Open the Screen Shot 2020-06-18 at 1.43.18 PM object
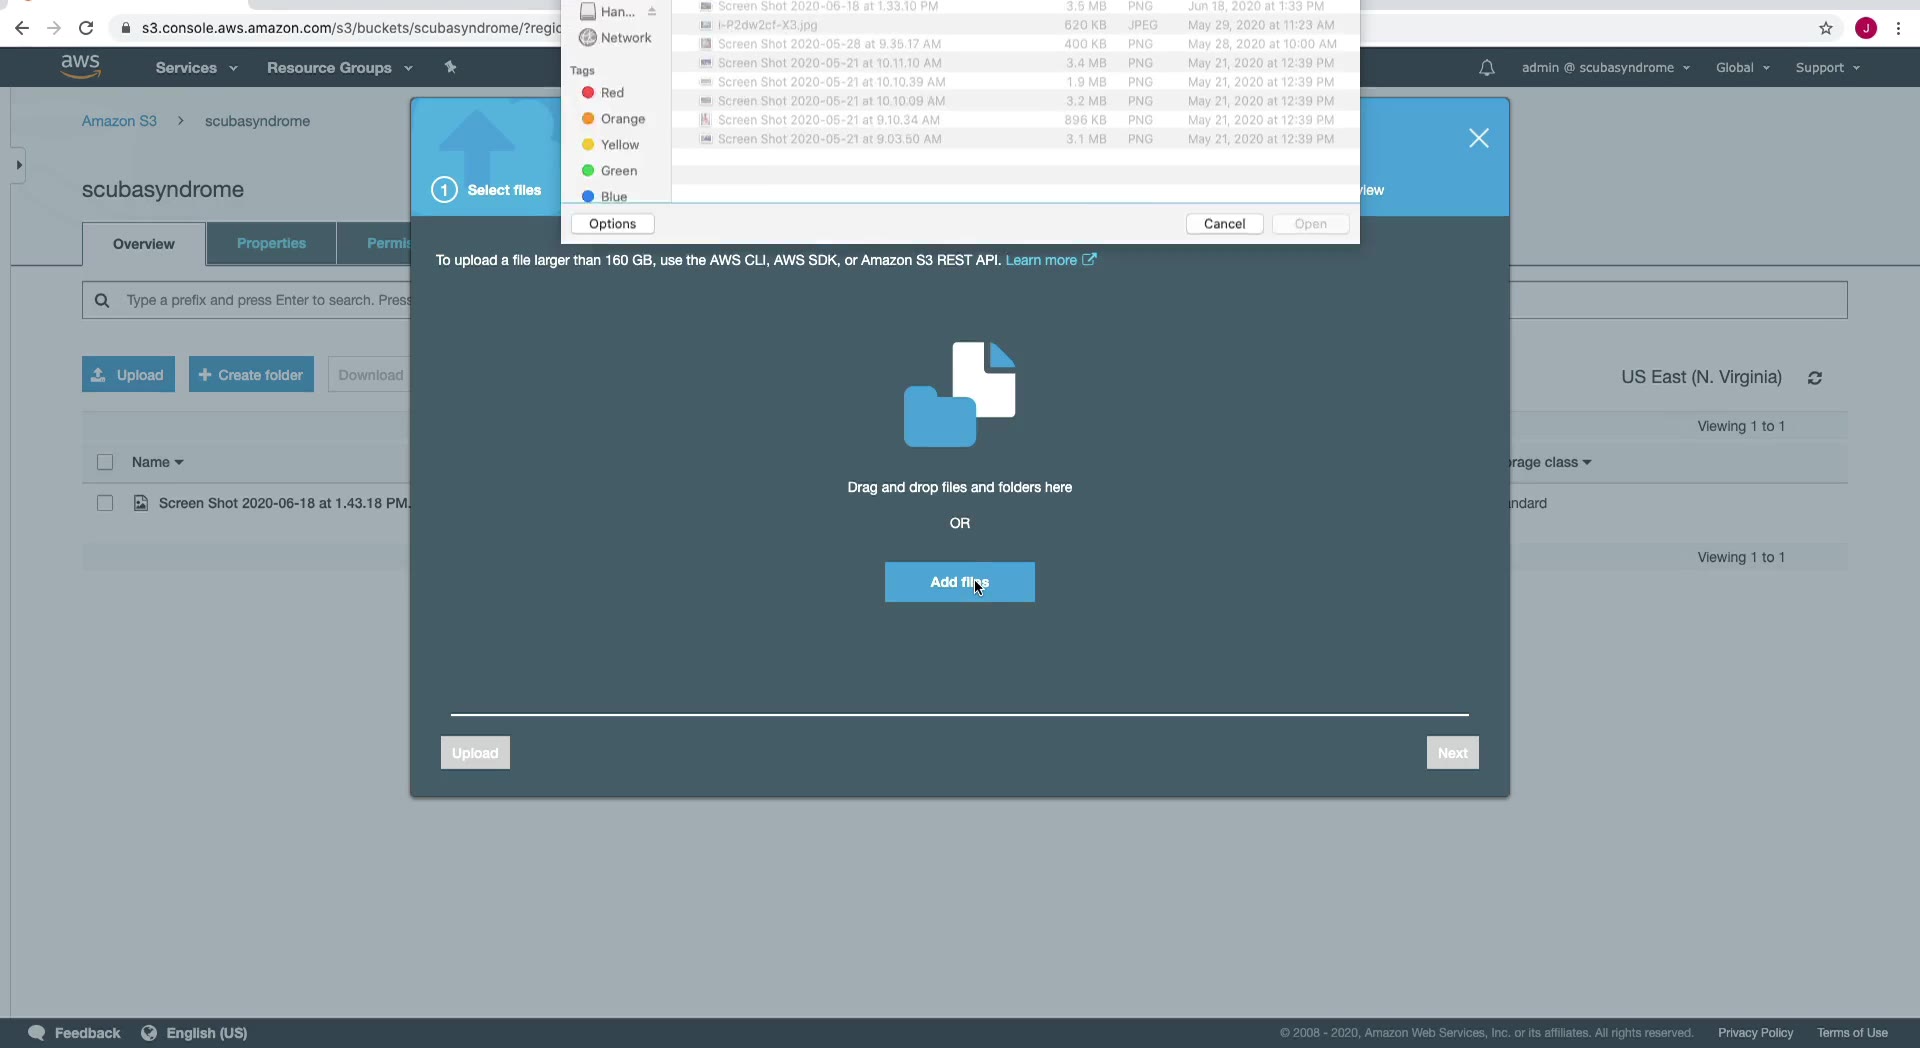 (x=284, y=503)
